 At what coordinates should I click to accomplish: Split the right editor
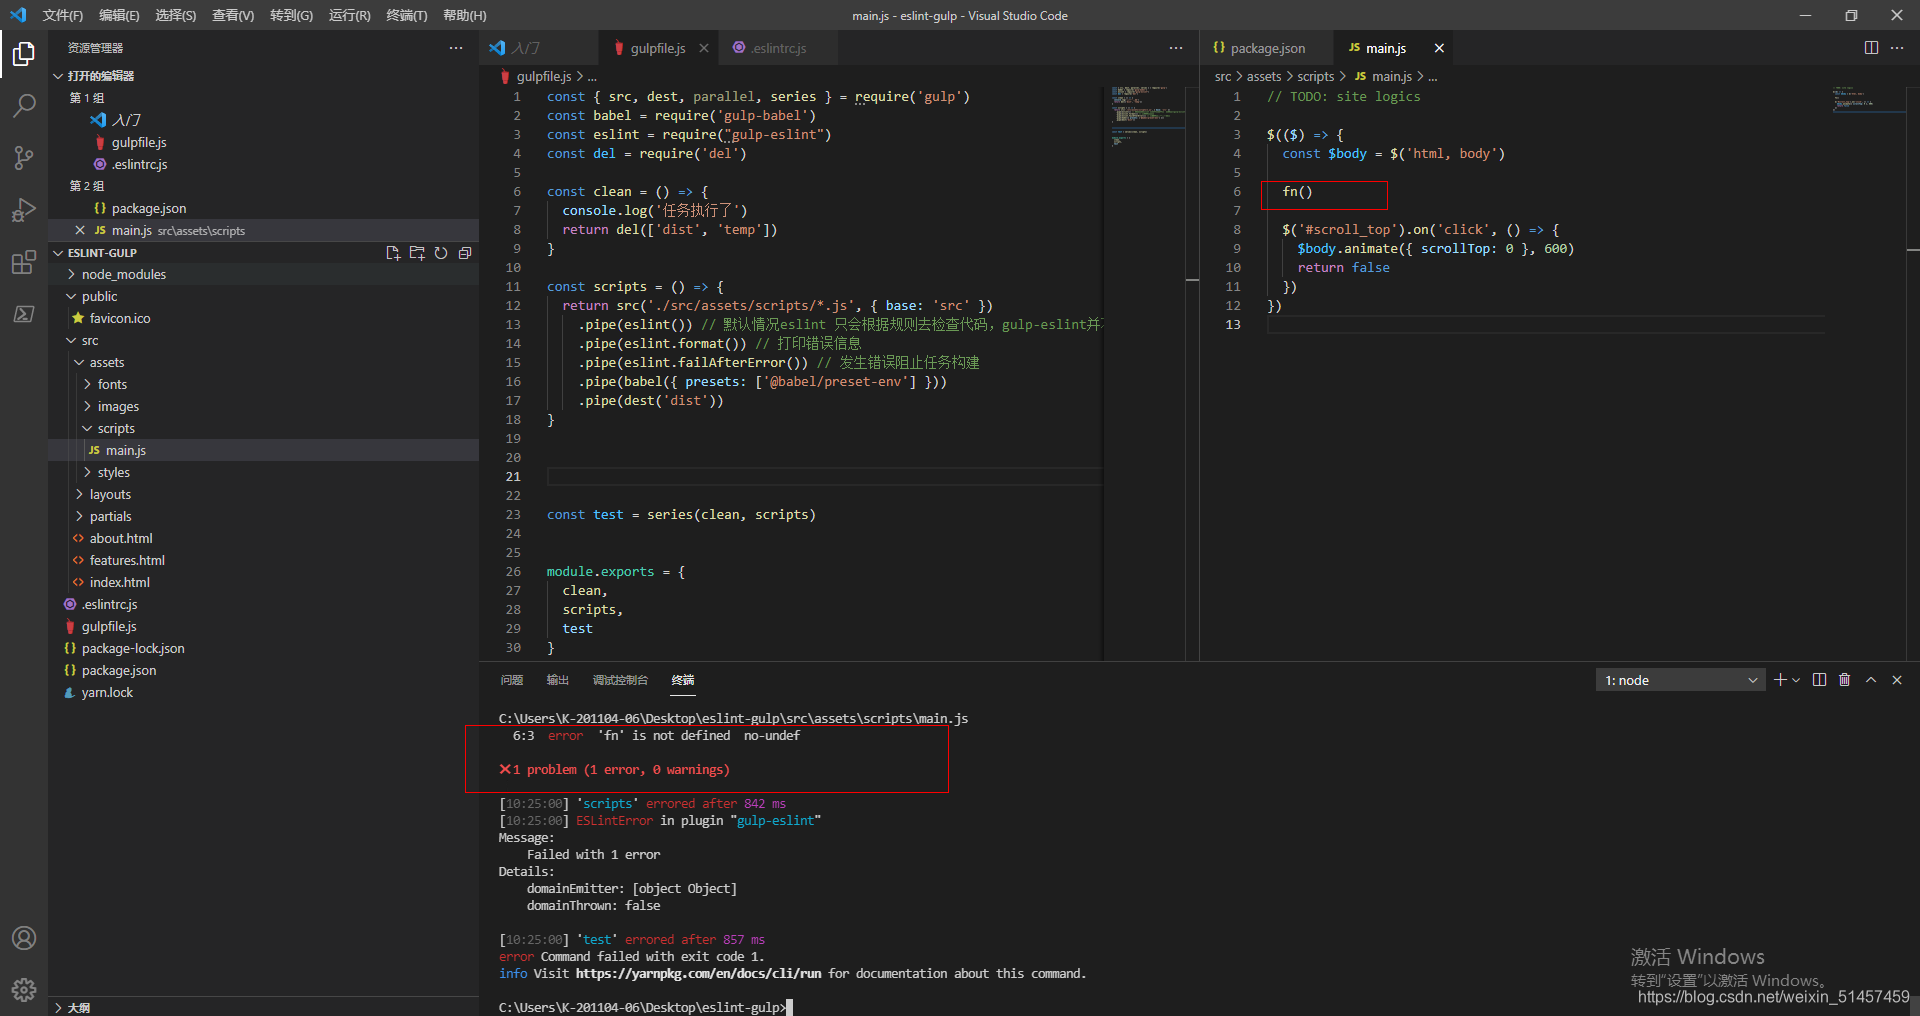click(1871, 48)
